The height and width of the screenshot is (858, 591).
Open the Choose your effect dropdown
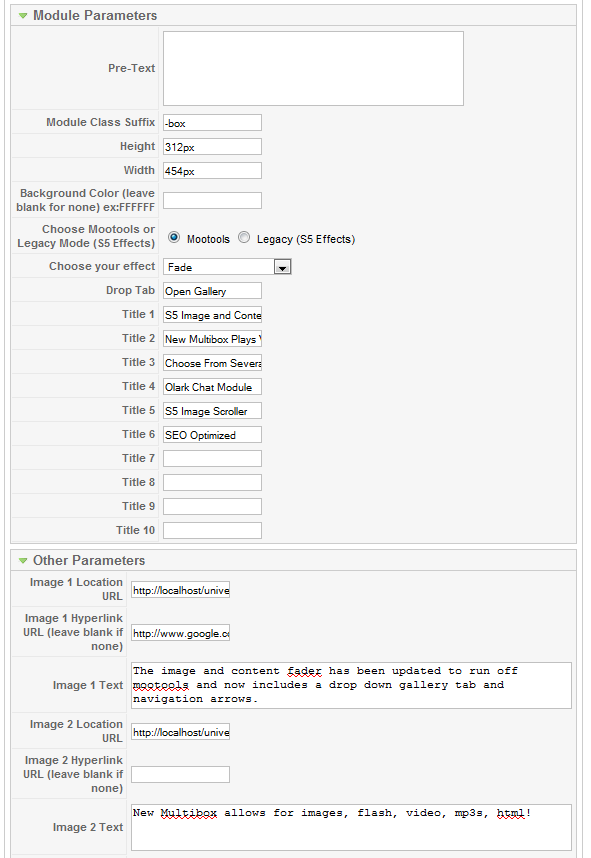[227, 267]
